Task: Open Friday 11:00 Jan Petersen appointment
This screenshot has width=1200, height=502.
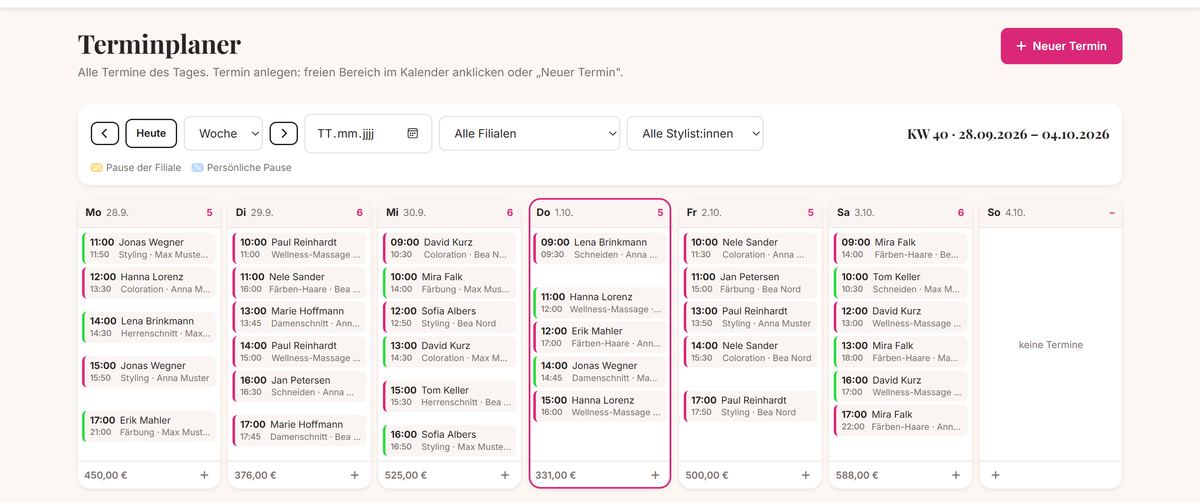Action: [750, 283]
